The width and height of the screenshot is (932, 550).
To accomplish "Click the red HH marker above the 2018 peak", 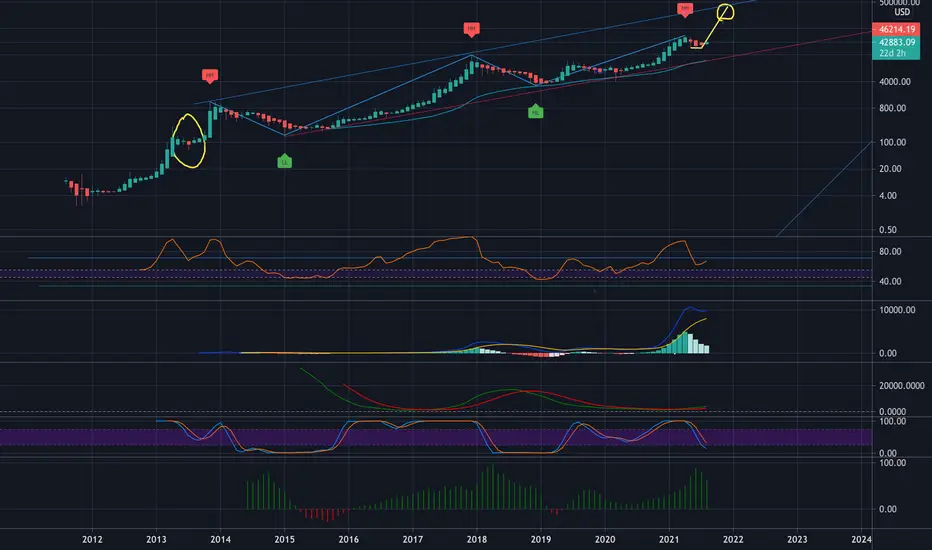I will (x=471, y=29).
